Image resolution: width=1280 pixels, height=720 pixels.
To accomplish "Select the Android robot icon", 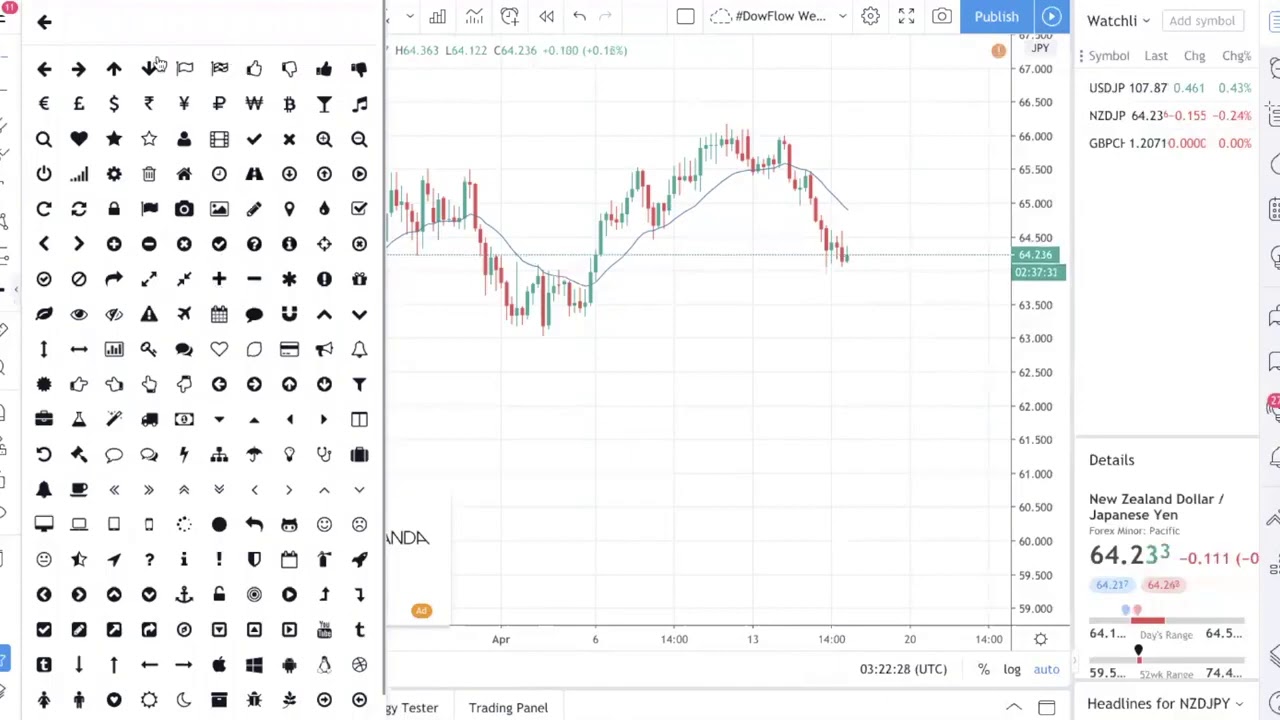I will [x=289, y=664].
